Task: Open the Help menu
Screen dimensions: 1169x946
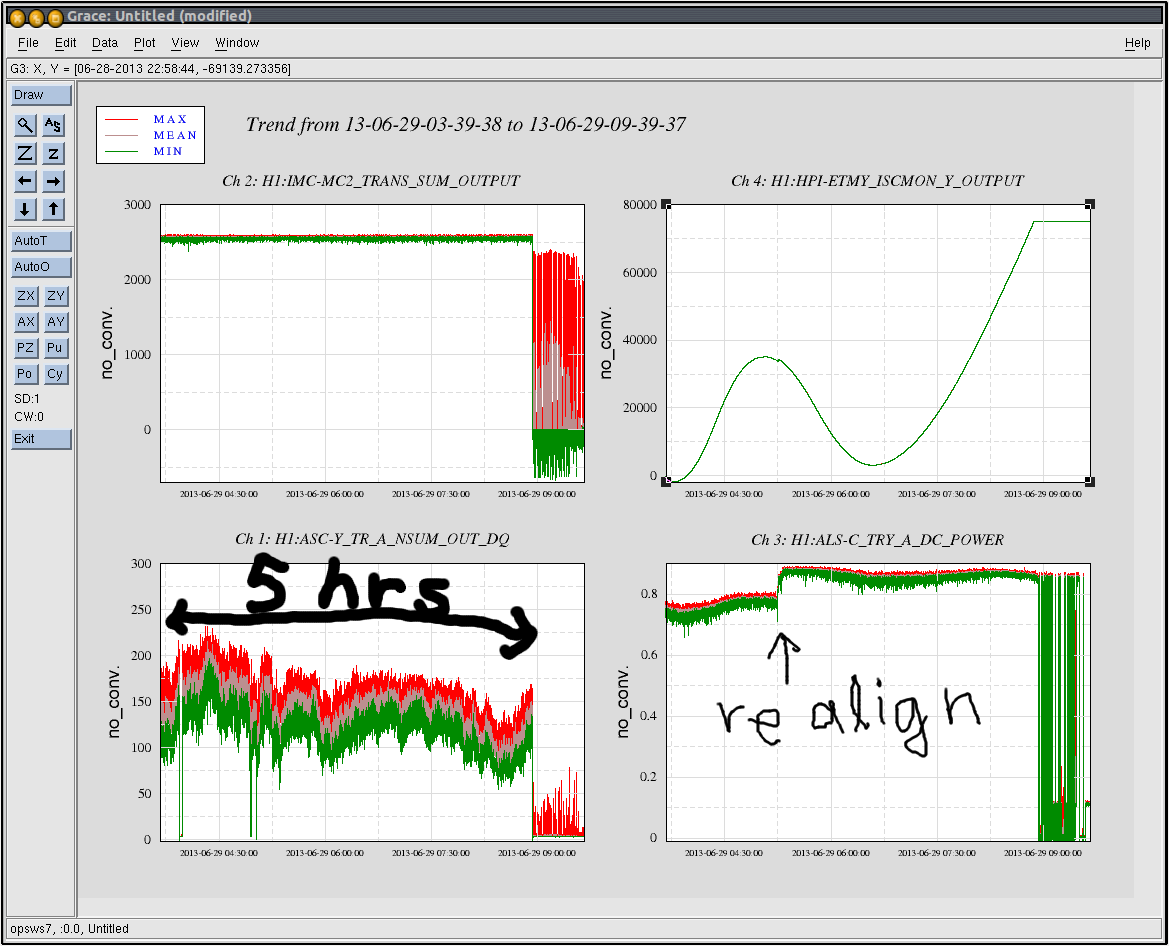Action: 1137,43
